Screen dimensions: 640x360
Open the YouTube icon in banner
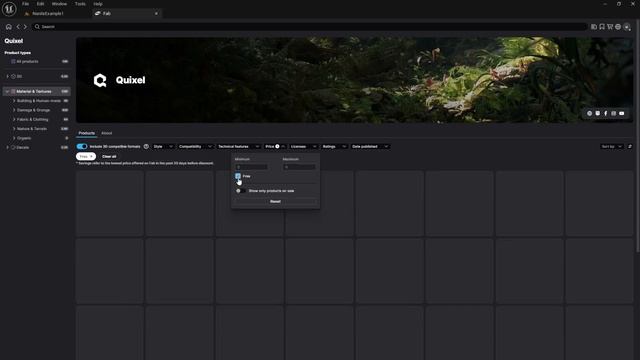622,113
